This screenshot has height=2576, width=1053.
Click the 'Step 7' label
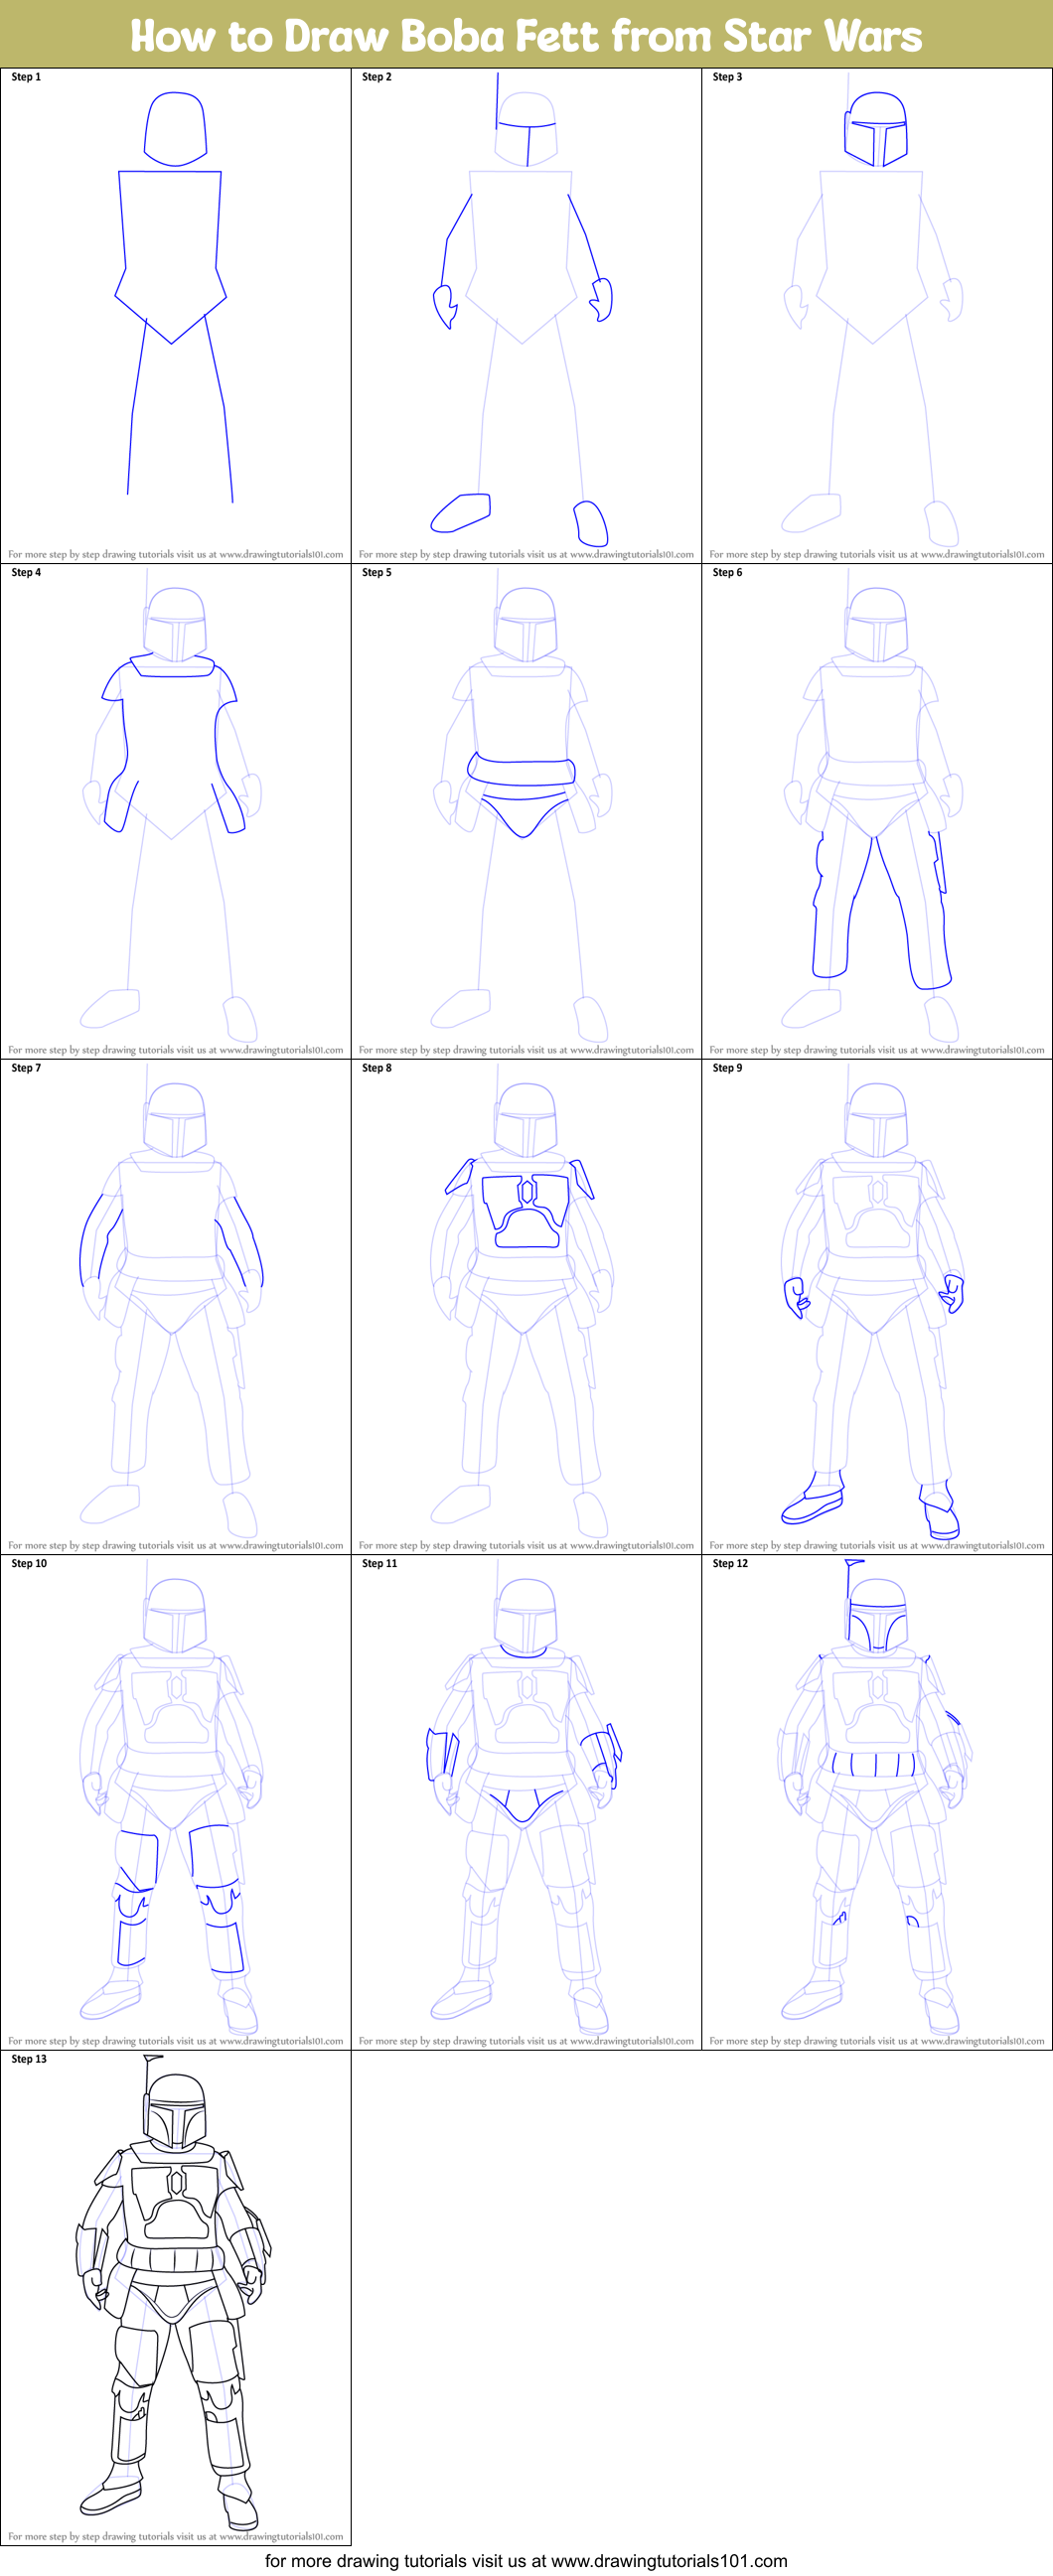[x=26, y=1068]
